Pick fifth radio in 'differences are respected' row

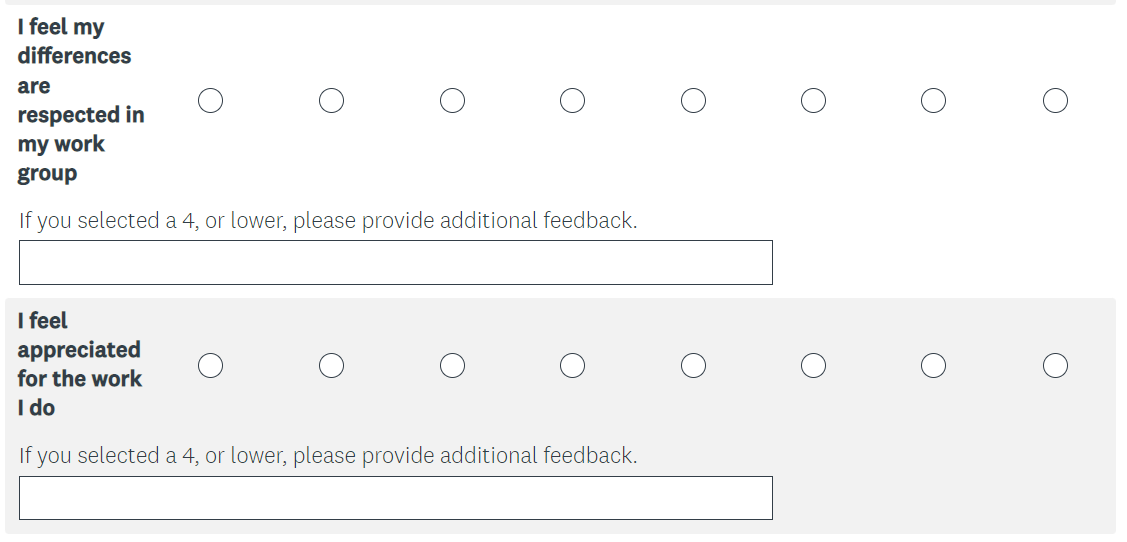(x=693, y=101)
